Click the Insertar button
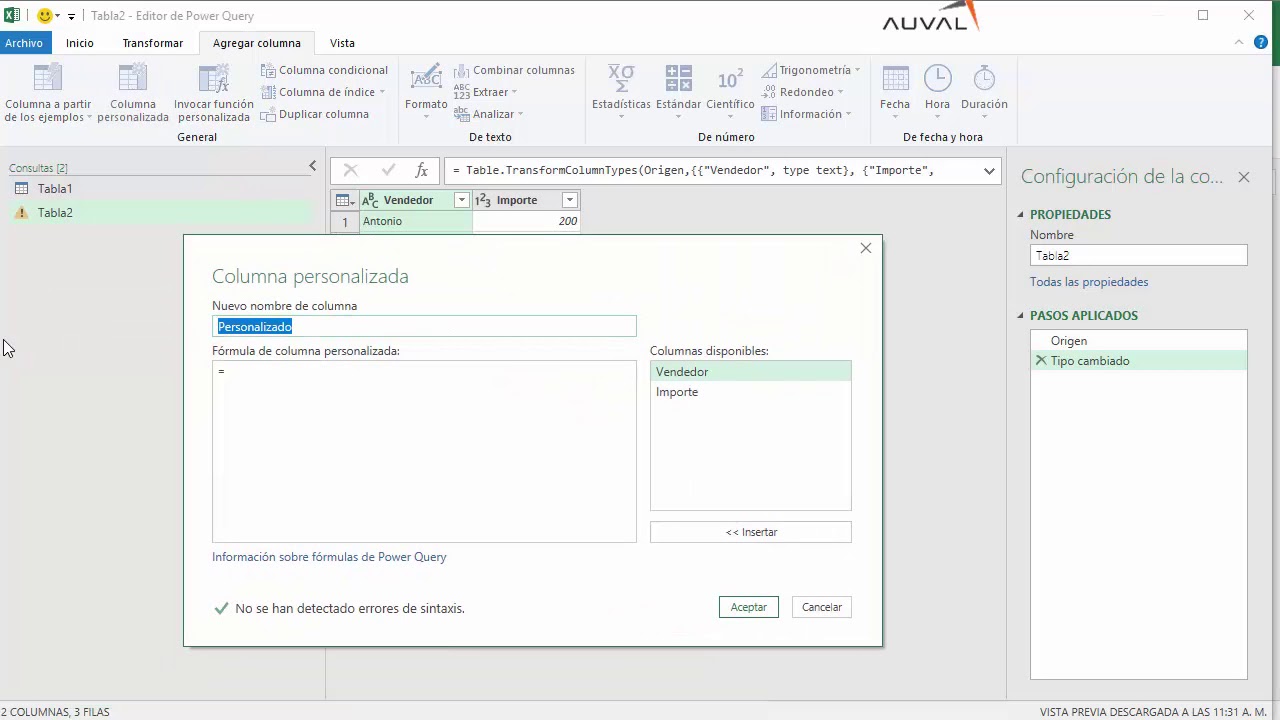 (x=751, y=532)
